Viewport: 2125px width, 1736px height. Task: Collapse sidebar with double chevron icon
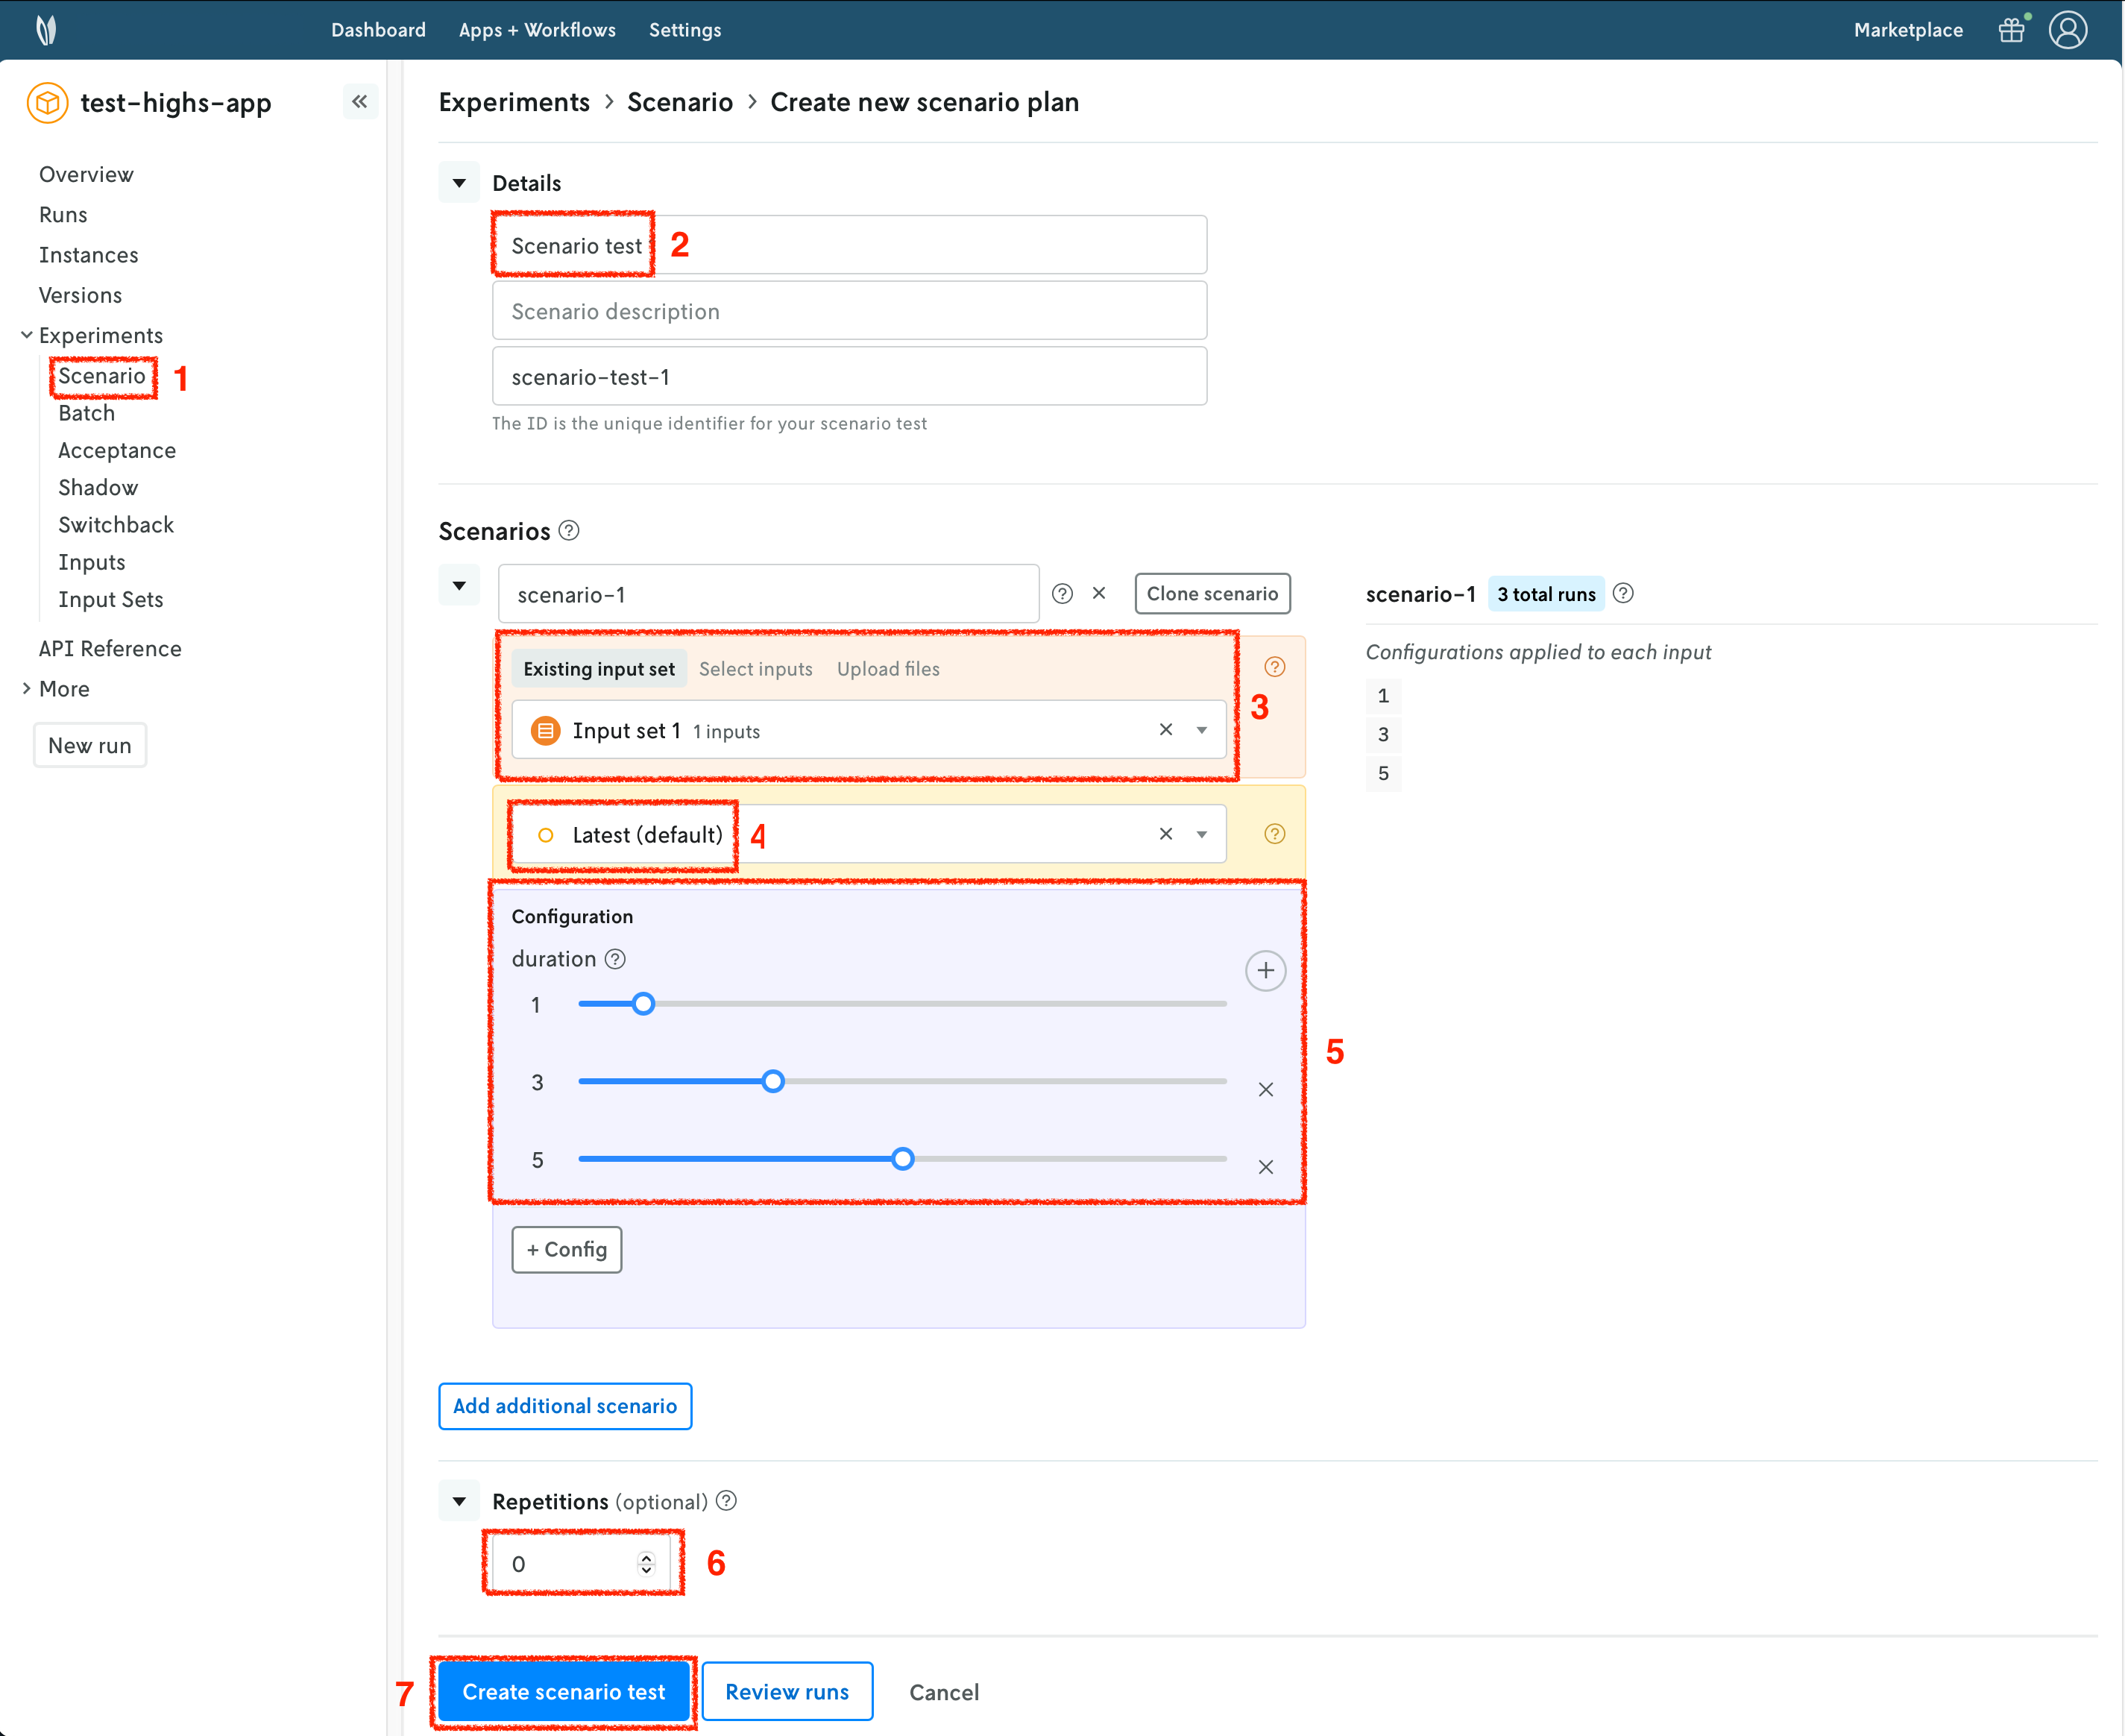(360, 101)
